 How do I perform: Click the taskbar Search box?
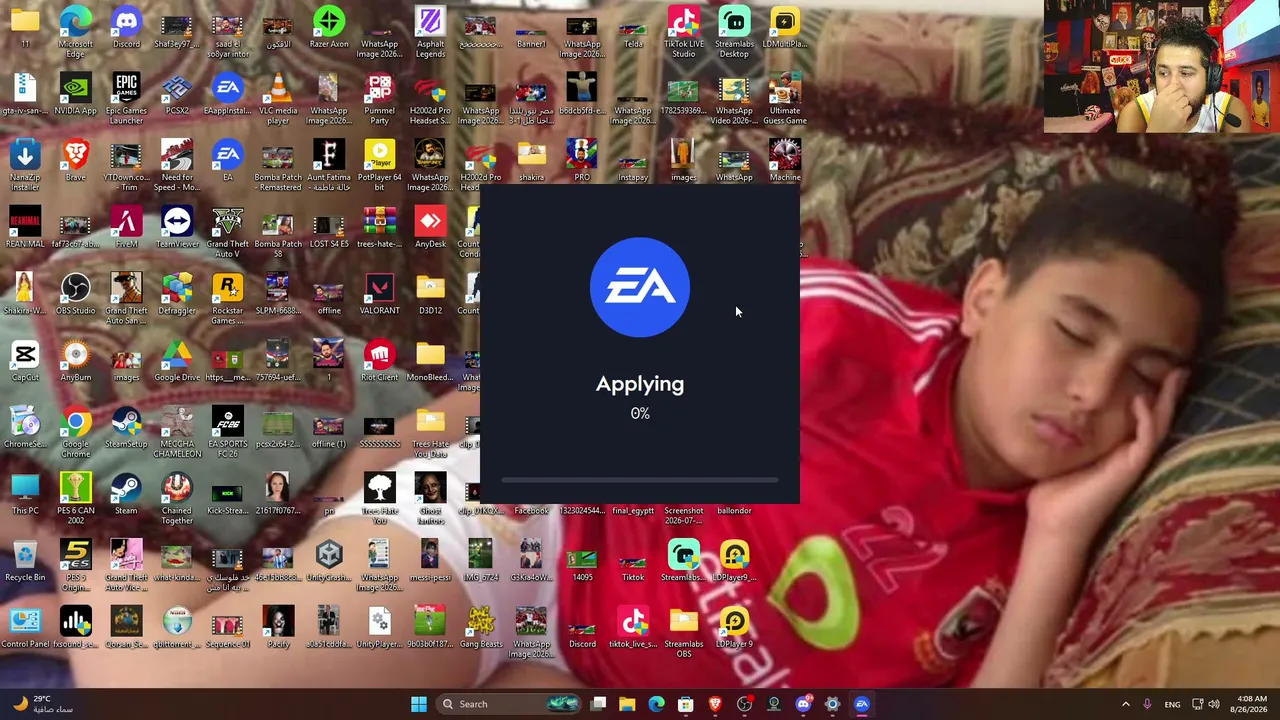coord(507,704)
